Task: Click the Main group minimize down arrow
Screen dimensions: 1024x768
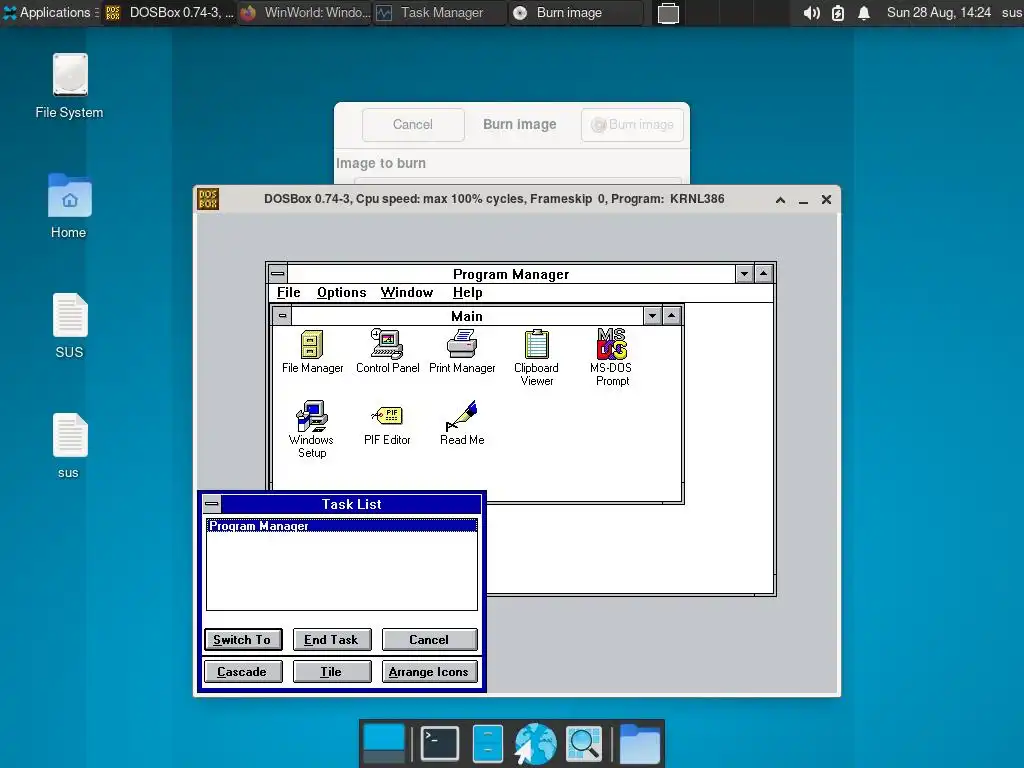Action: click(652, 316)
